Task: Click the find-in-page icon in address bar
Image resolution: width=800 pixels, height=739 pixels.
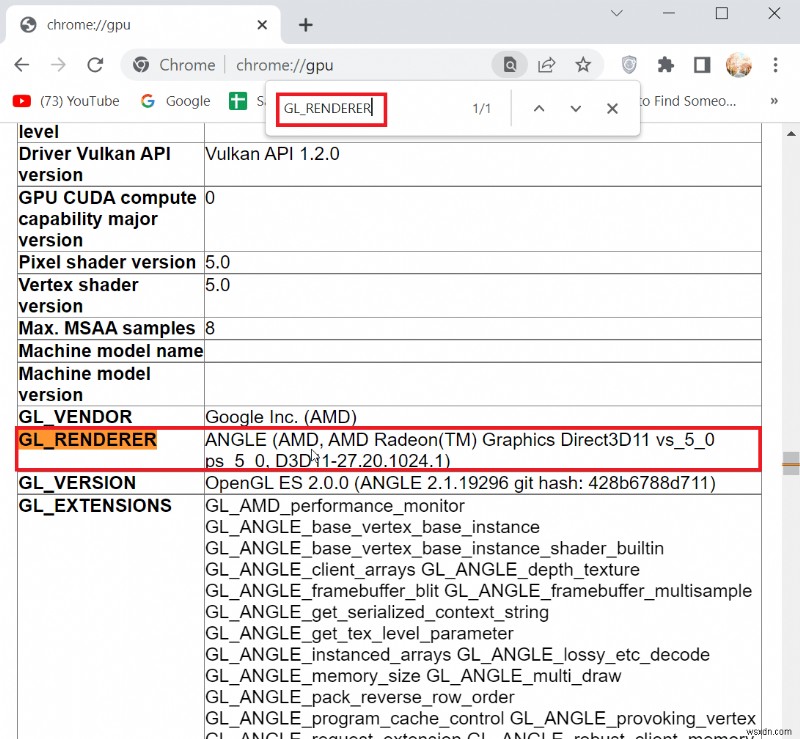Action: tap(510, 65)
